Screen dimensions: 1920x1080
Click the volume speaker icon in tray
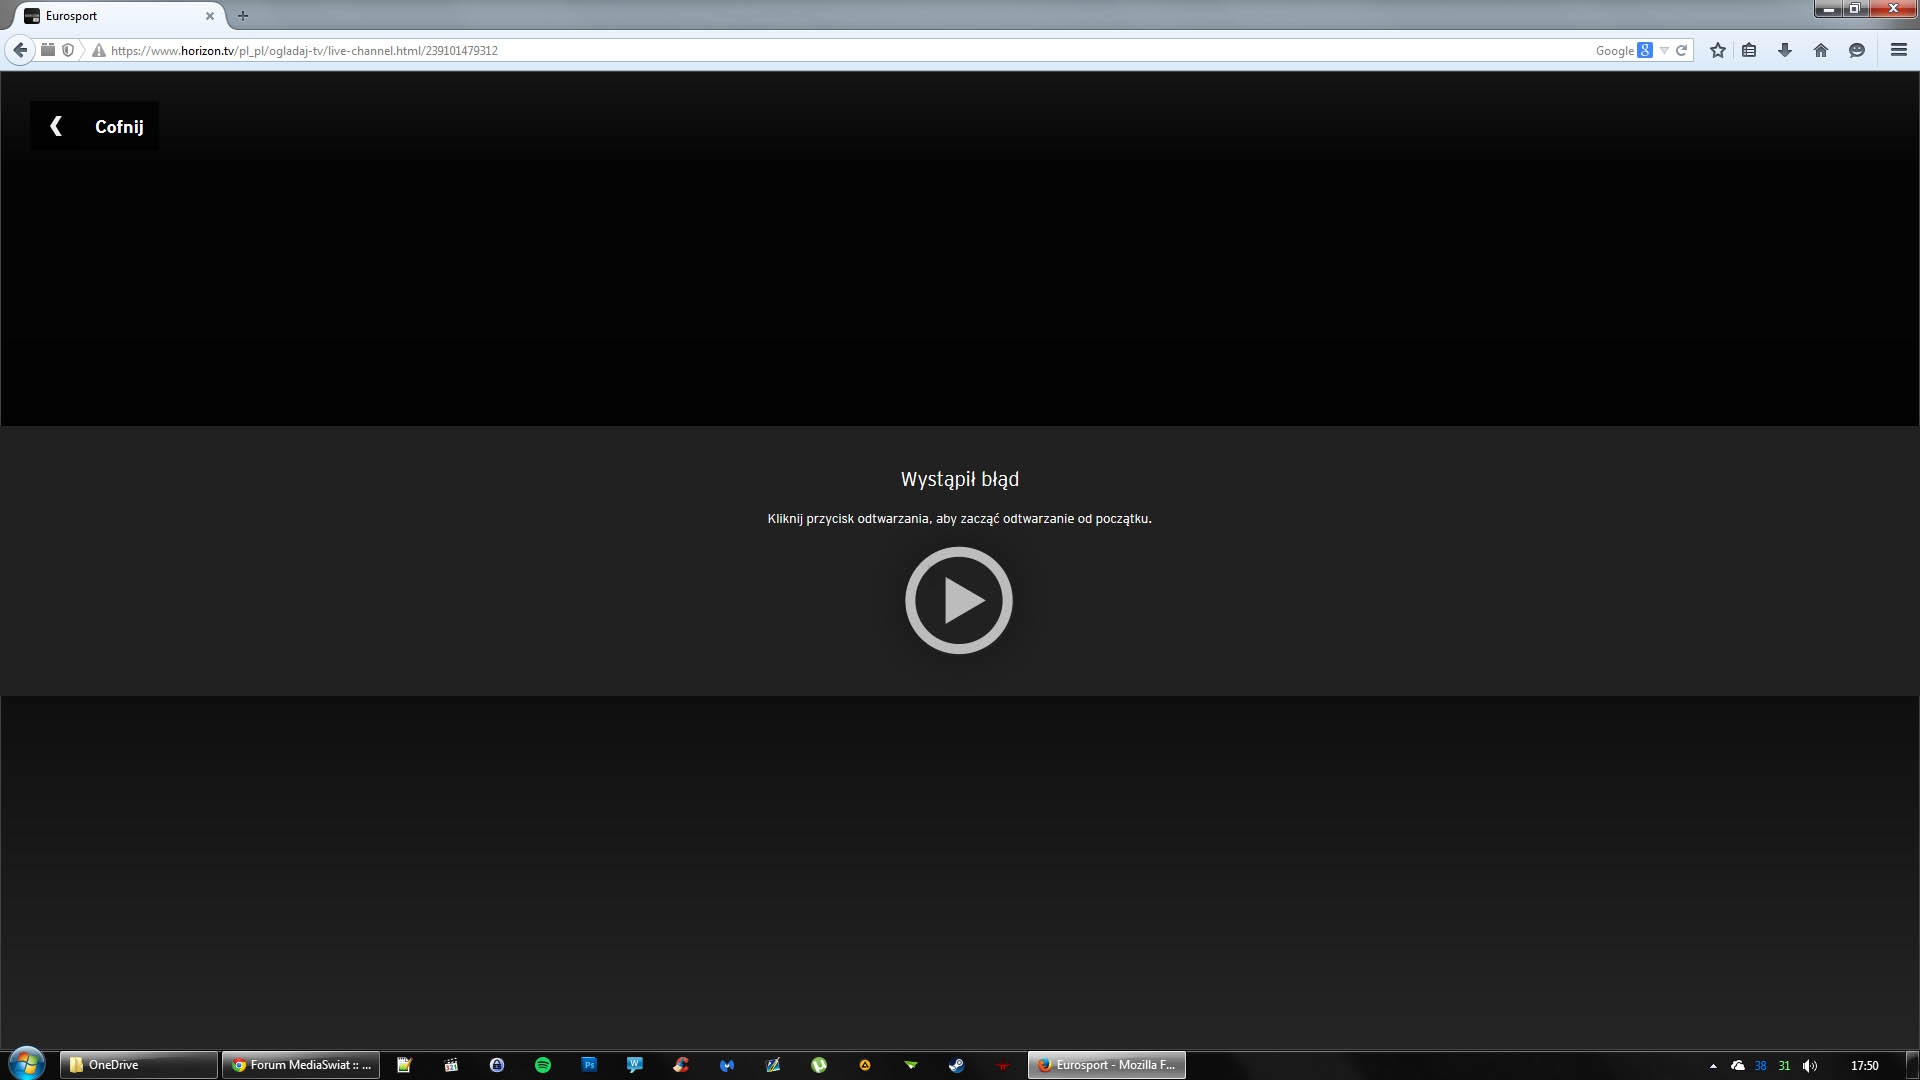1809,1066
